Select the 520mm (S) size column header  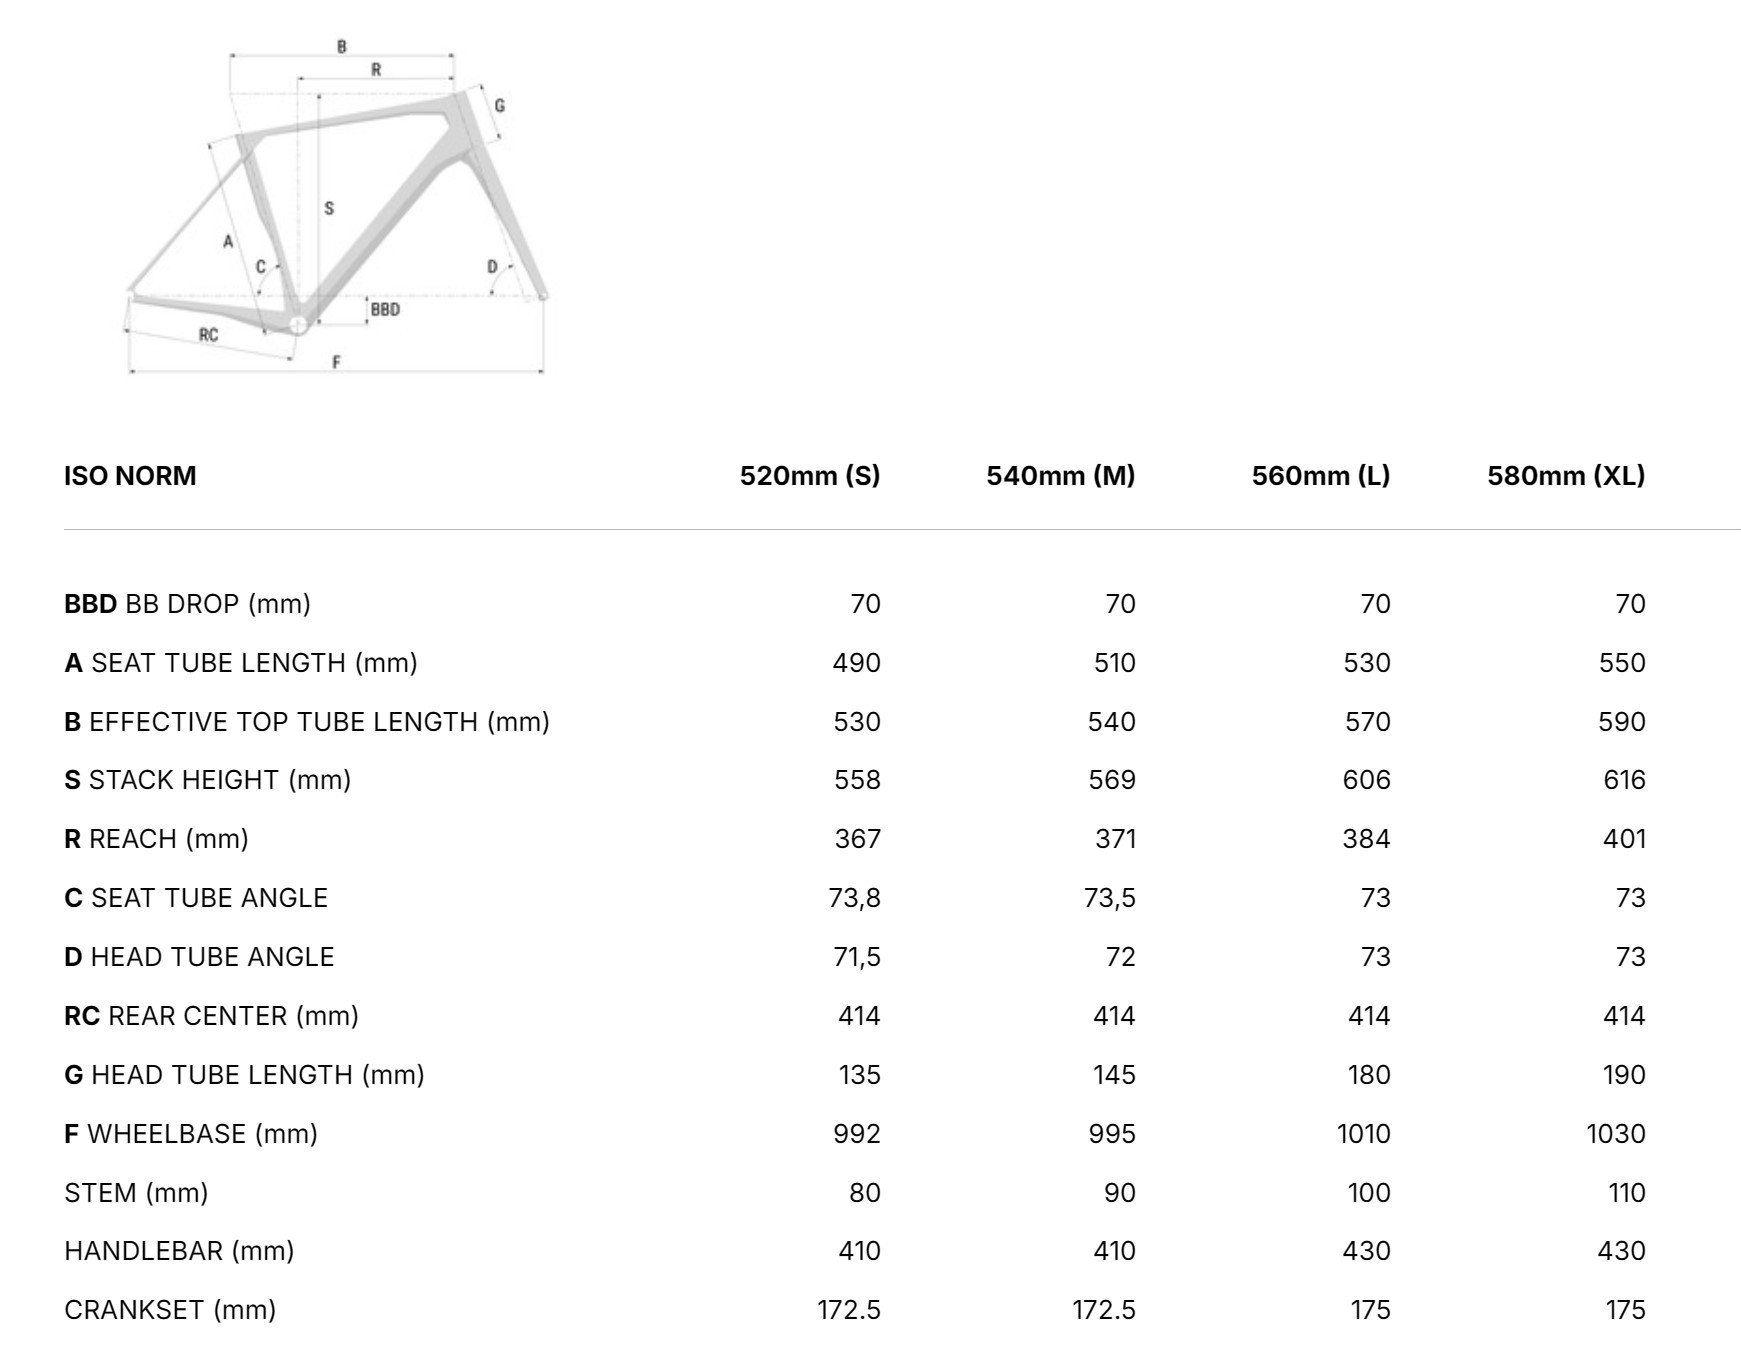tap(809, 475)
